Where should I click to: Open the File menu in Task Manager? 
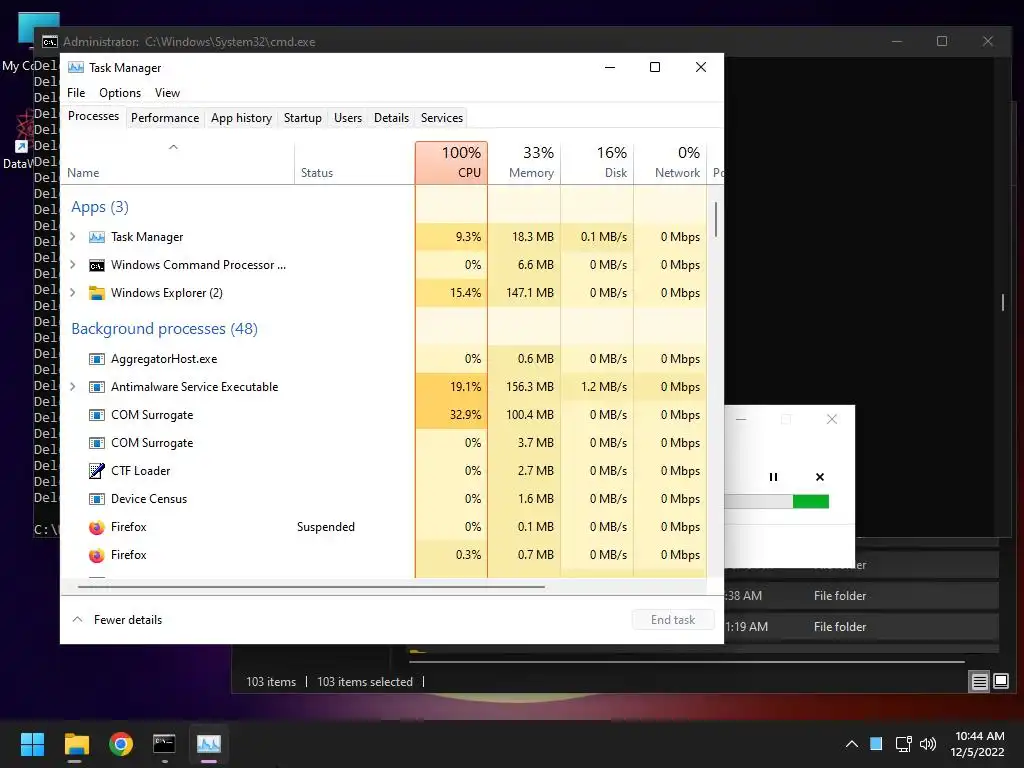click(x=76, y=93)
